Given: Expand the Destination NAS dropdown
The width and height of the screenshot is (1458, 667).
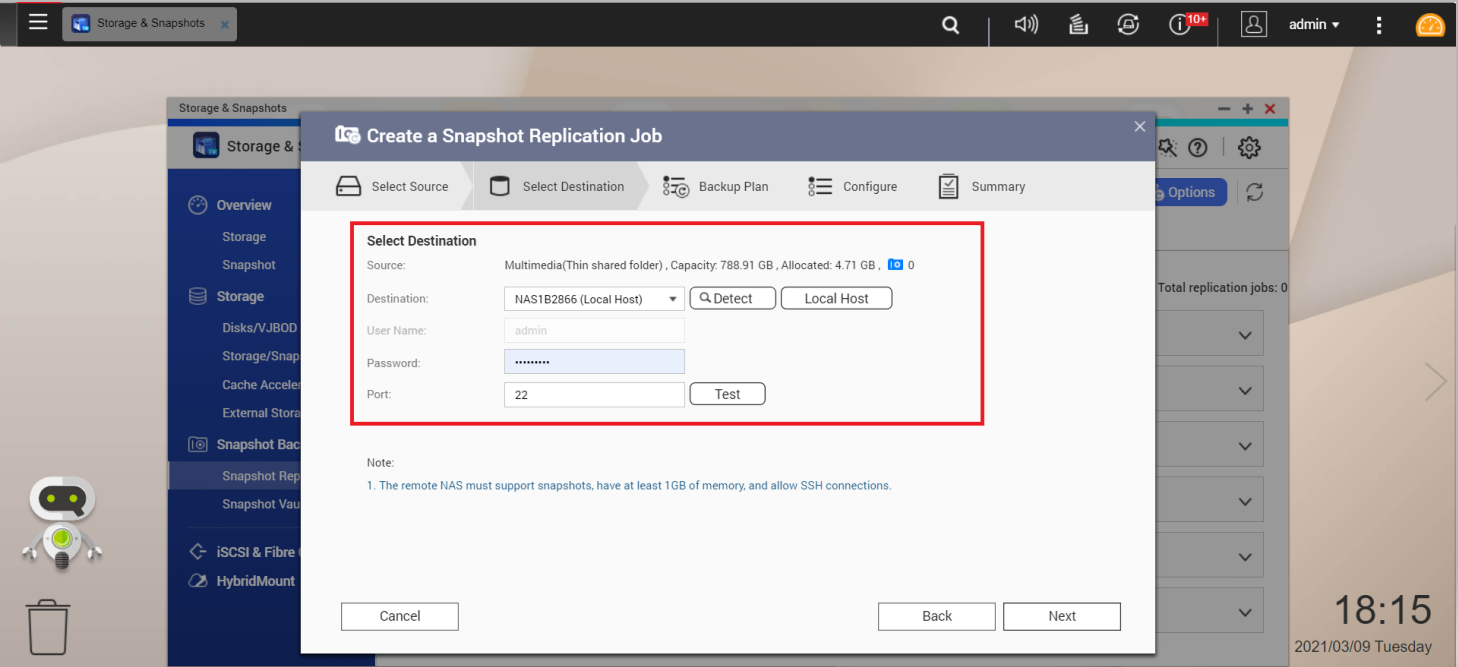Looking at the screenshot, I should [x=594, y=299].
